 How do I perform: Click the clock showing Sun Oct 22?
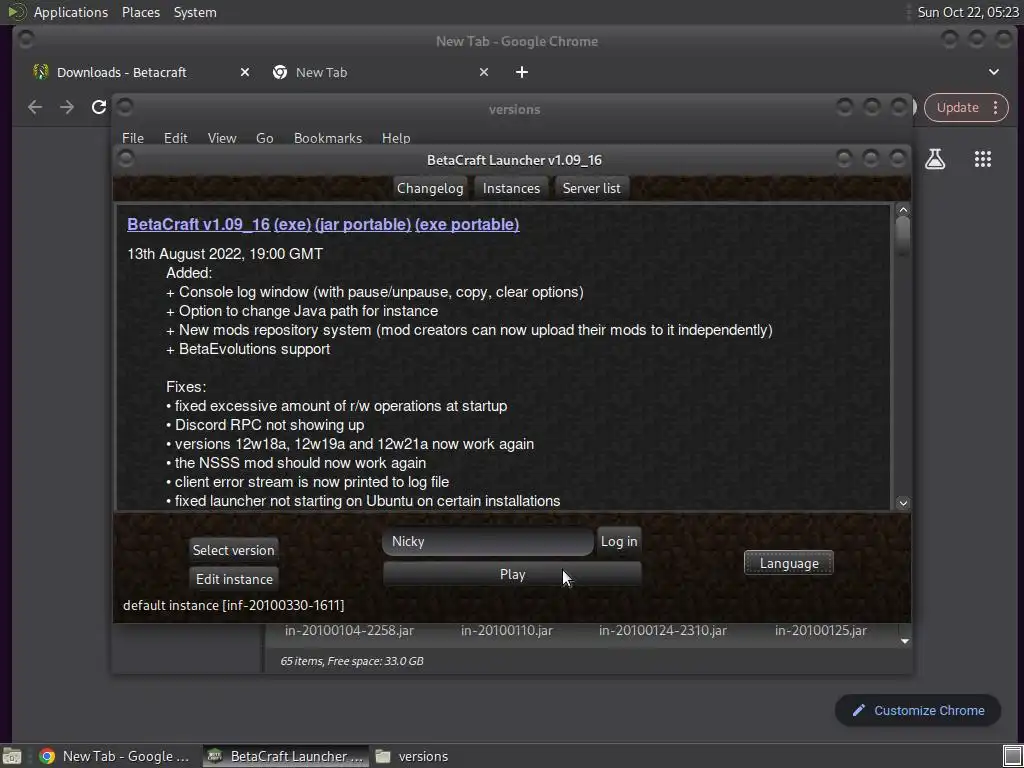point(967,12)
